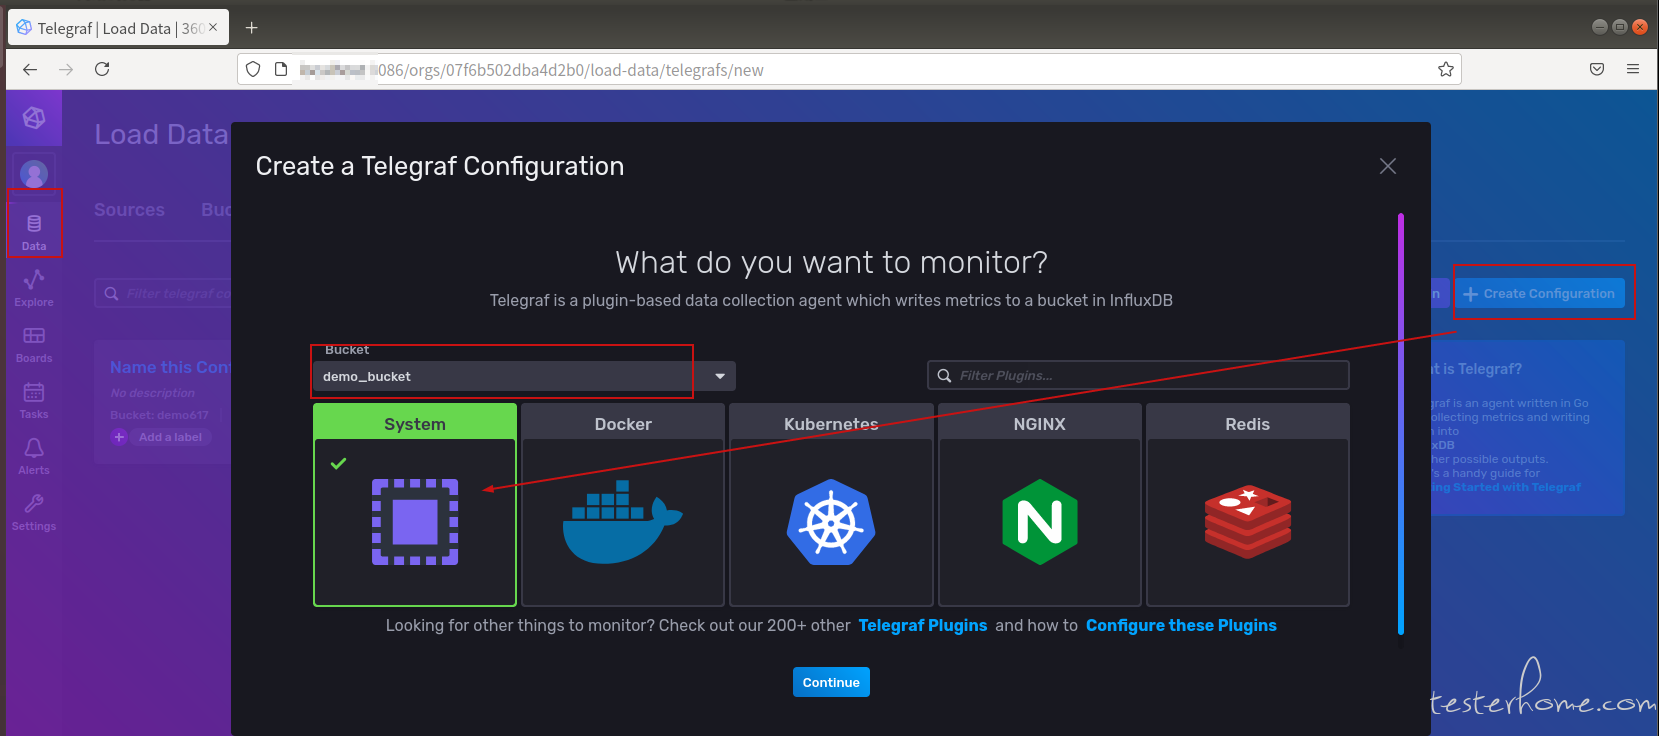
Task: Bookmark this page with the star icon
Action: tap(1445, 69)
